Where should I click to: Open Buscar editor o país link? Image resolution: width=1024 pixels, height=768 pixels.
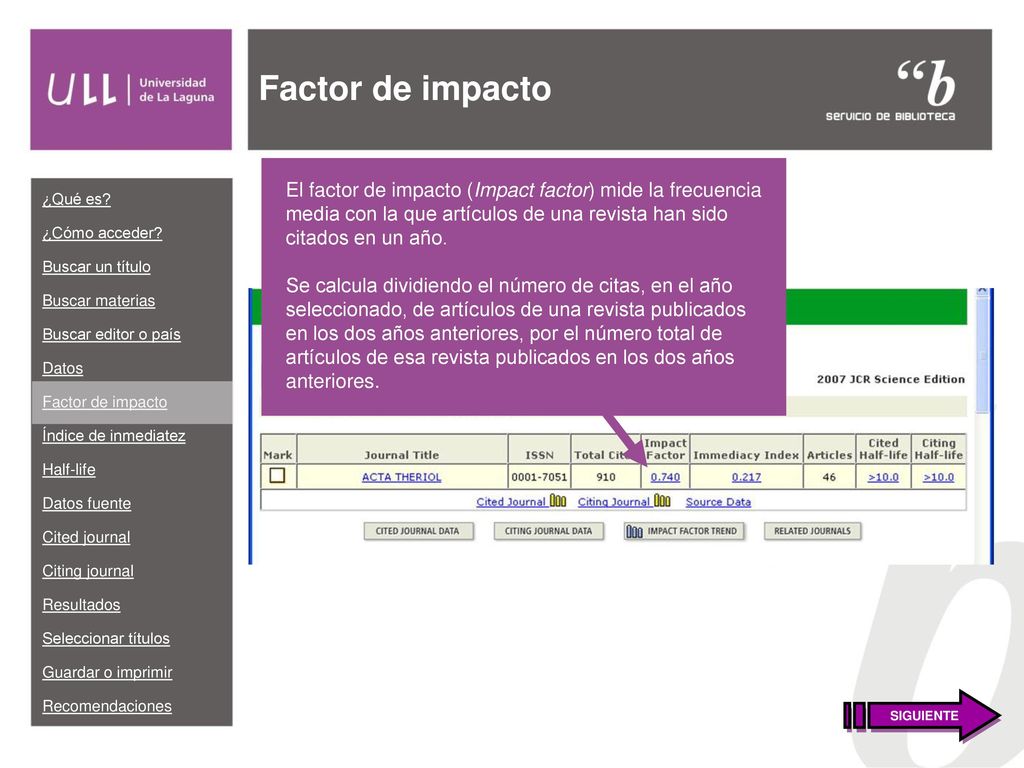coord(111,334)
